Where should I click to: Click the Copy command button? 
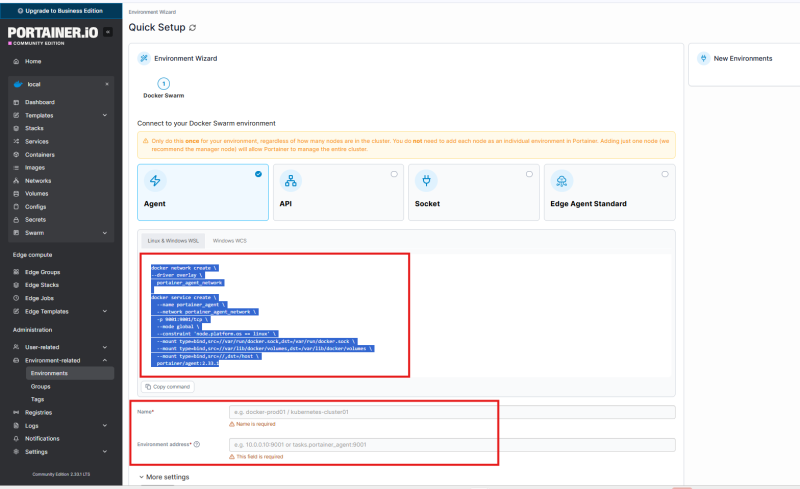point(168,387)
